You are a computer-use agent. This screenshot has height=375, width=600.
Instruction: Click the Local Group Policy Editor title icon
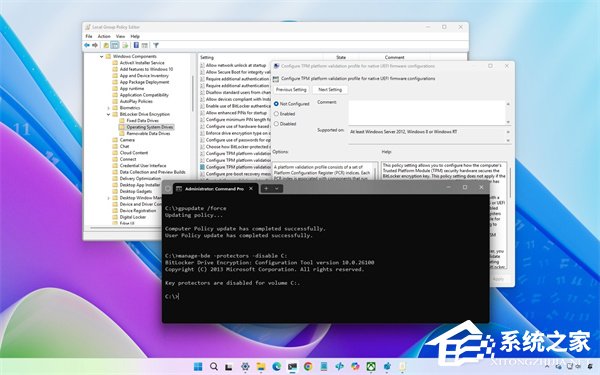88,27
